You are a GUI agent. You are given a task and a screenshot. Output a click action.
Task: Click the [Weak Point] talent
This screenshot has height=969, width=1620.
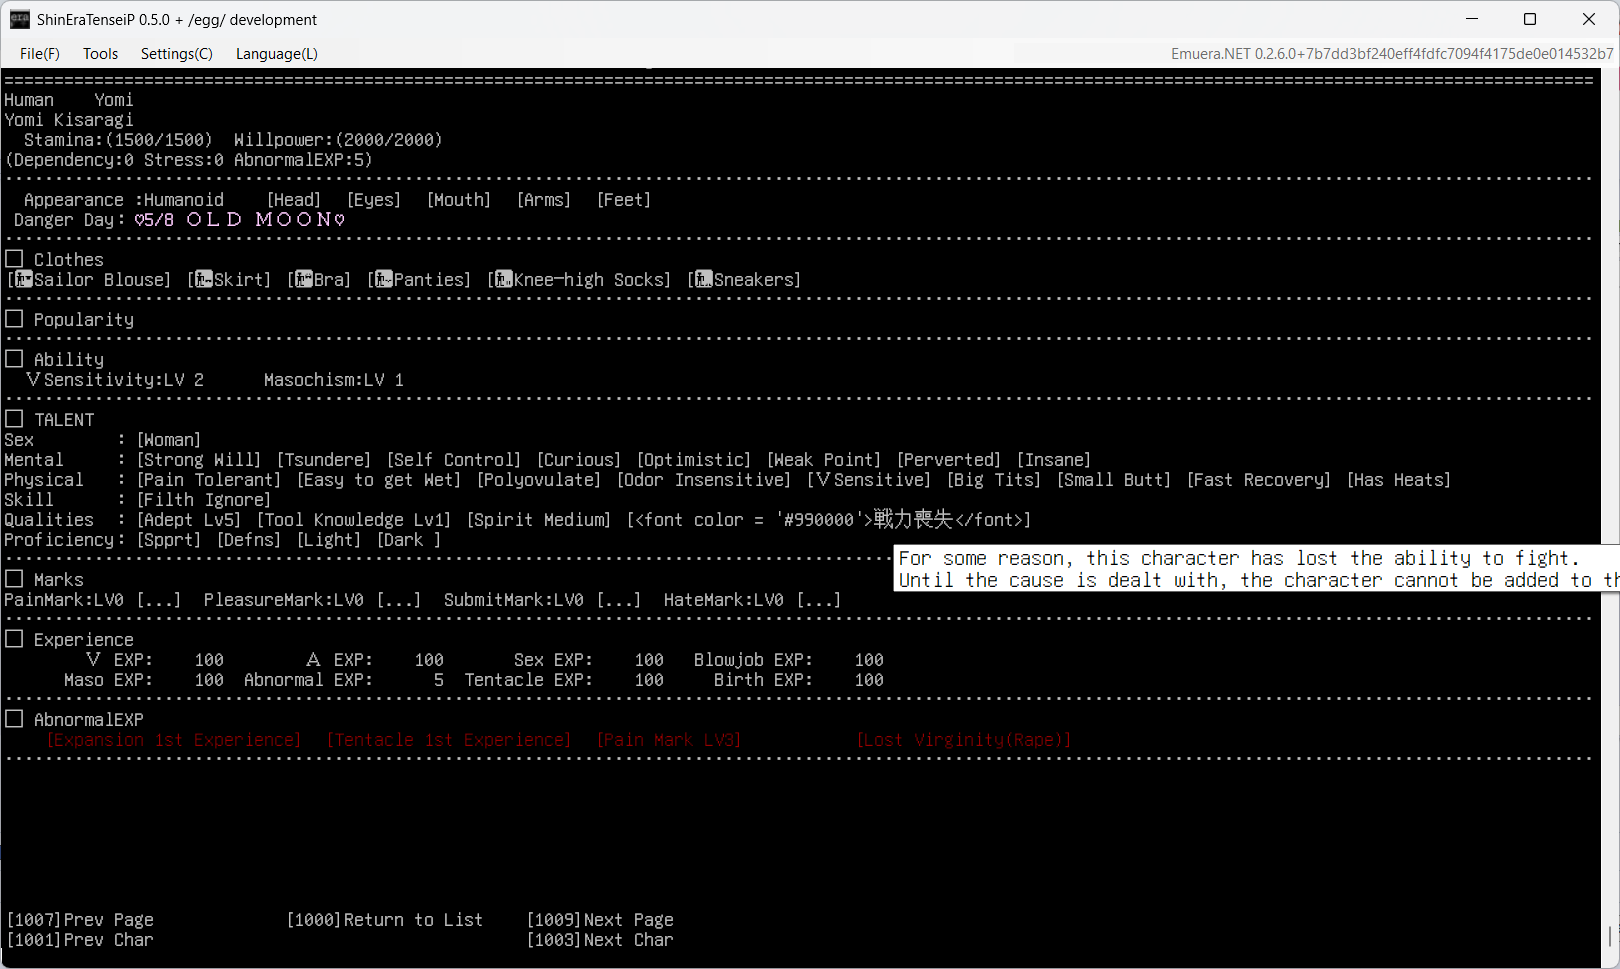tap(824, 460)
